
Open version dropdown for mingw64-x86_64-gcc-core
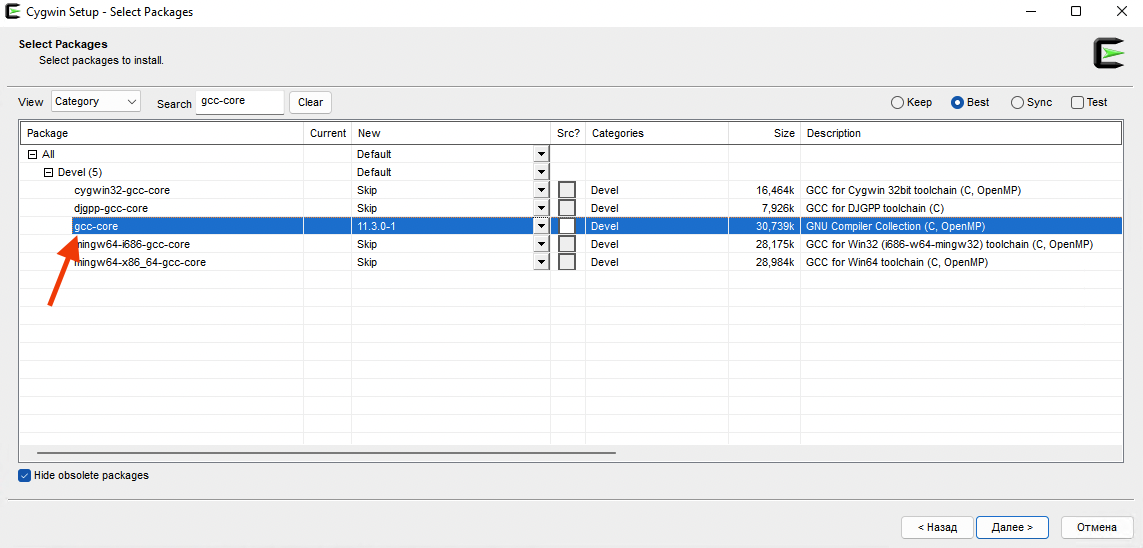coord(541,262)
